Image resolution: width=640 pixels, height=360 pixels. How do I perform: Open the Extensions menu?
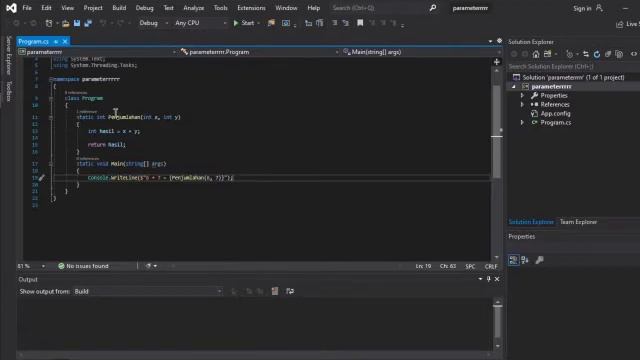tap(251, 8)
